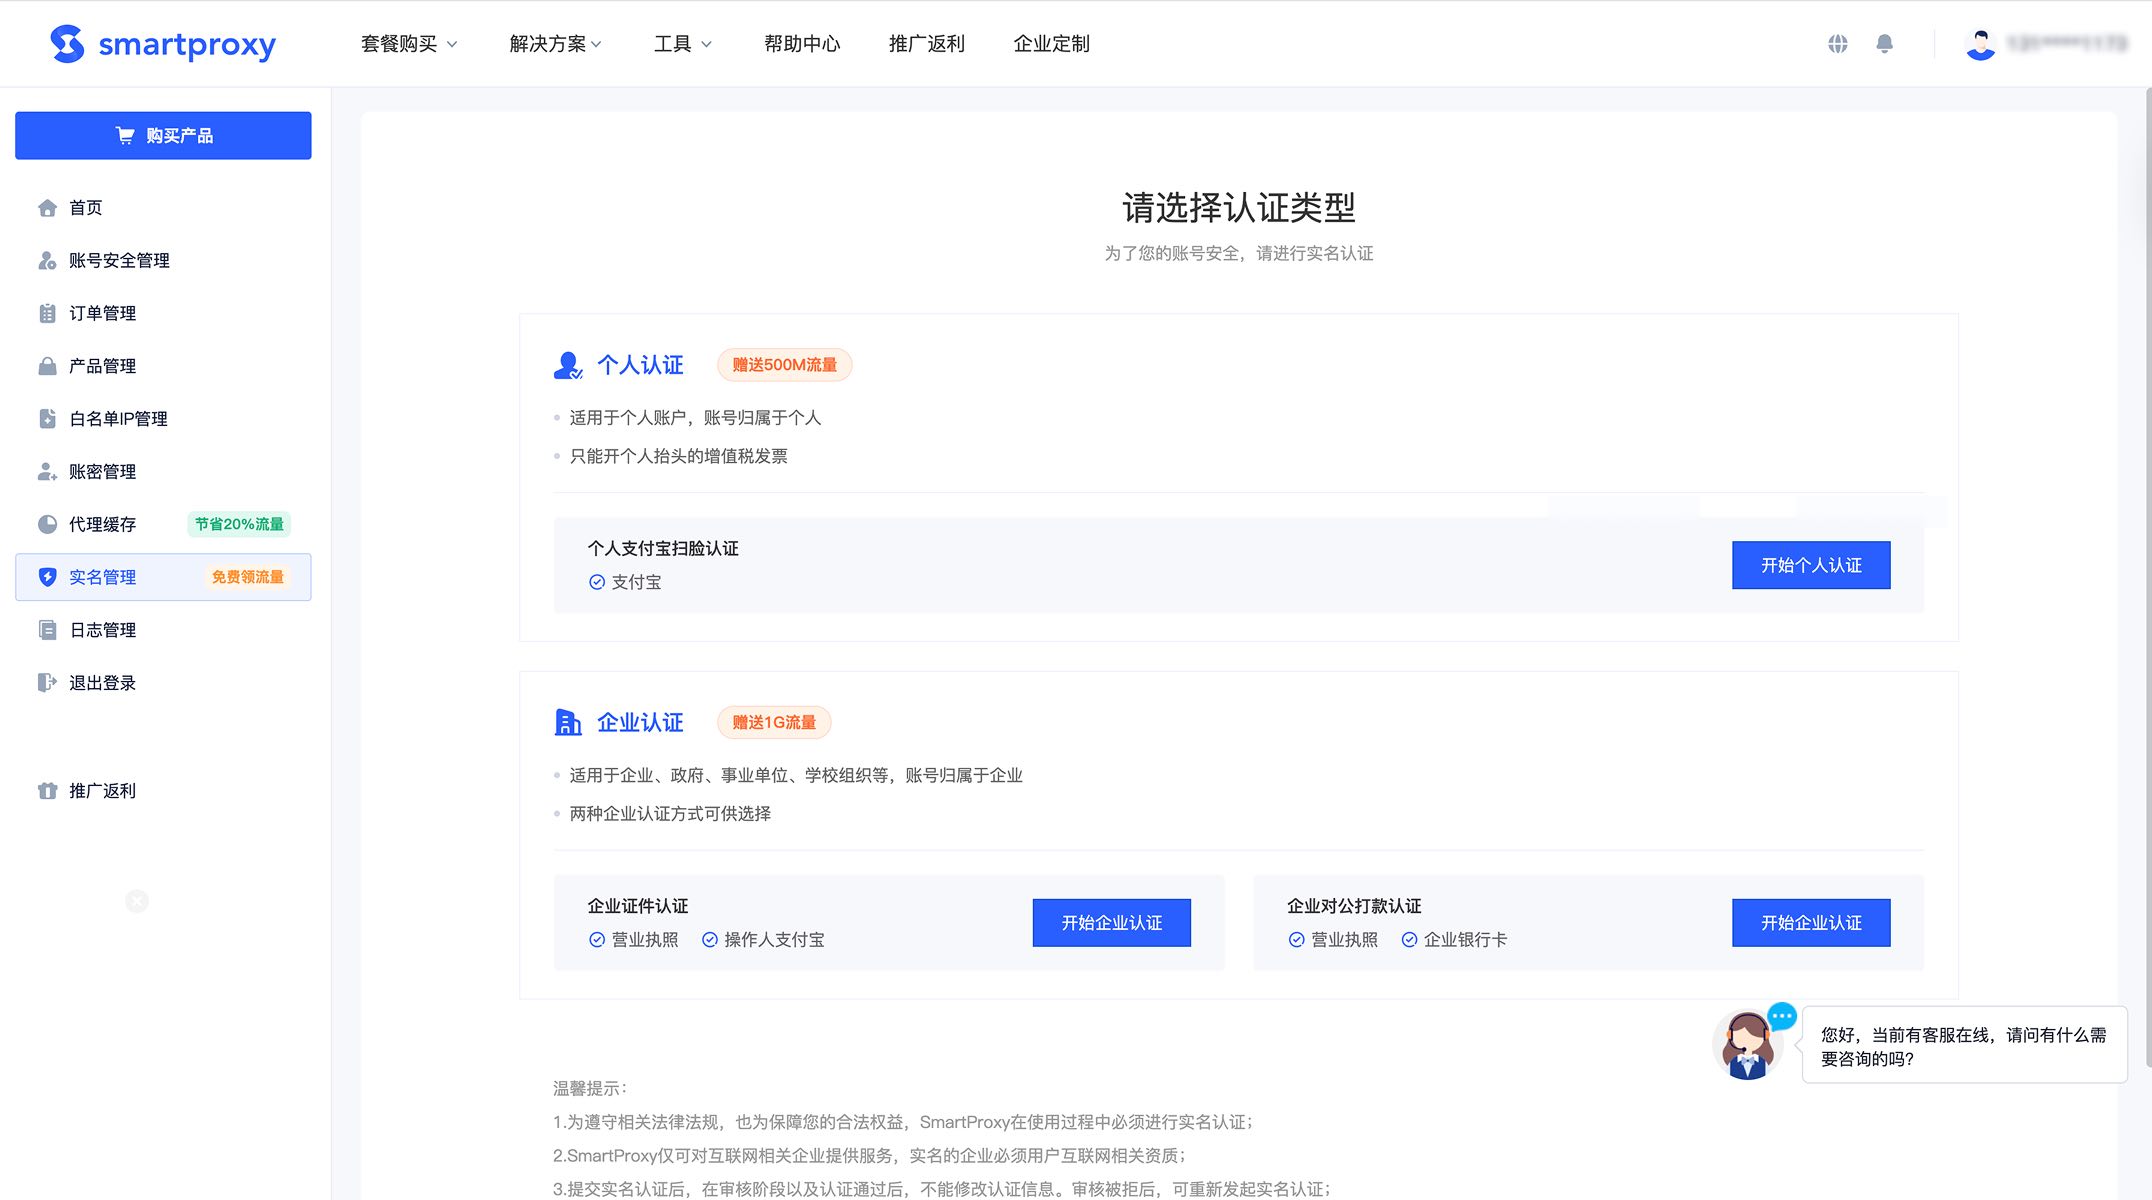Open 白名单IP管理 page
The image size is (2152, 1200).
[x=118, y=418]
